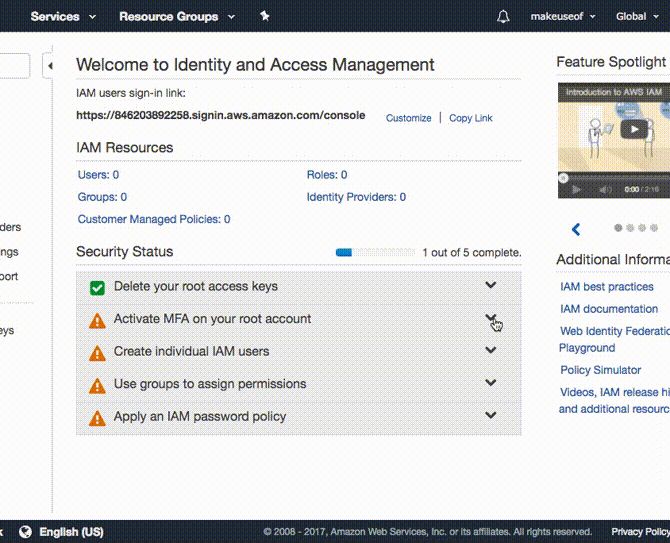Click the warning icon beside Activate MFA

tap(97, 321)
